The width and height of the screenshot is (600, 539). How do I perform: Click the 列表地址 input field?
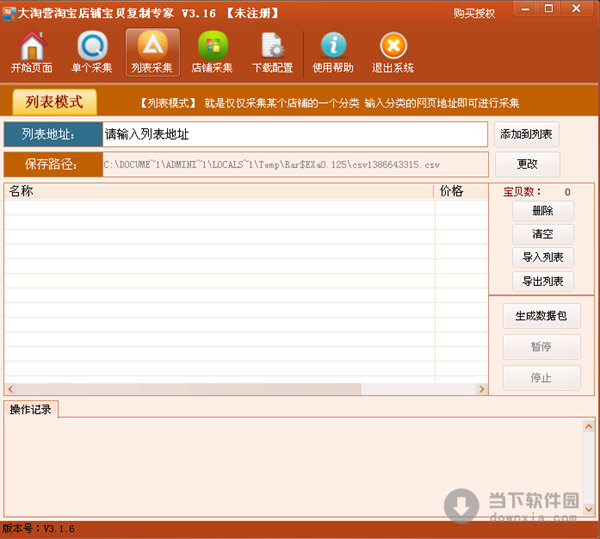(x=295, y=134)
